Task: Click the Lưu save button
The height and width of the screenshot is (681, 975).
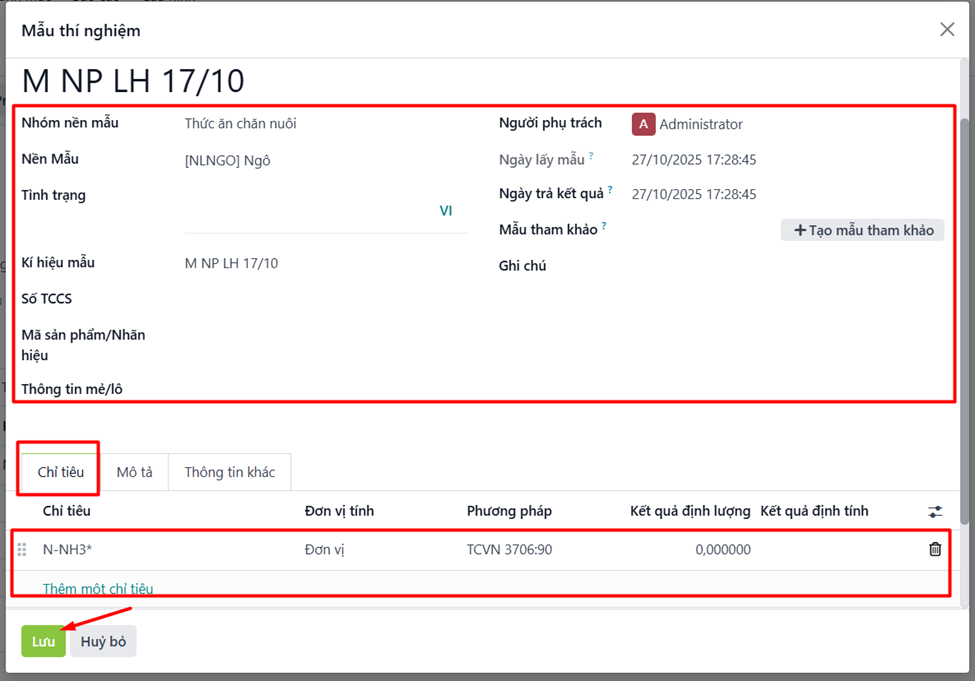Action: pyautogui.click(x=43, y=642)
